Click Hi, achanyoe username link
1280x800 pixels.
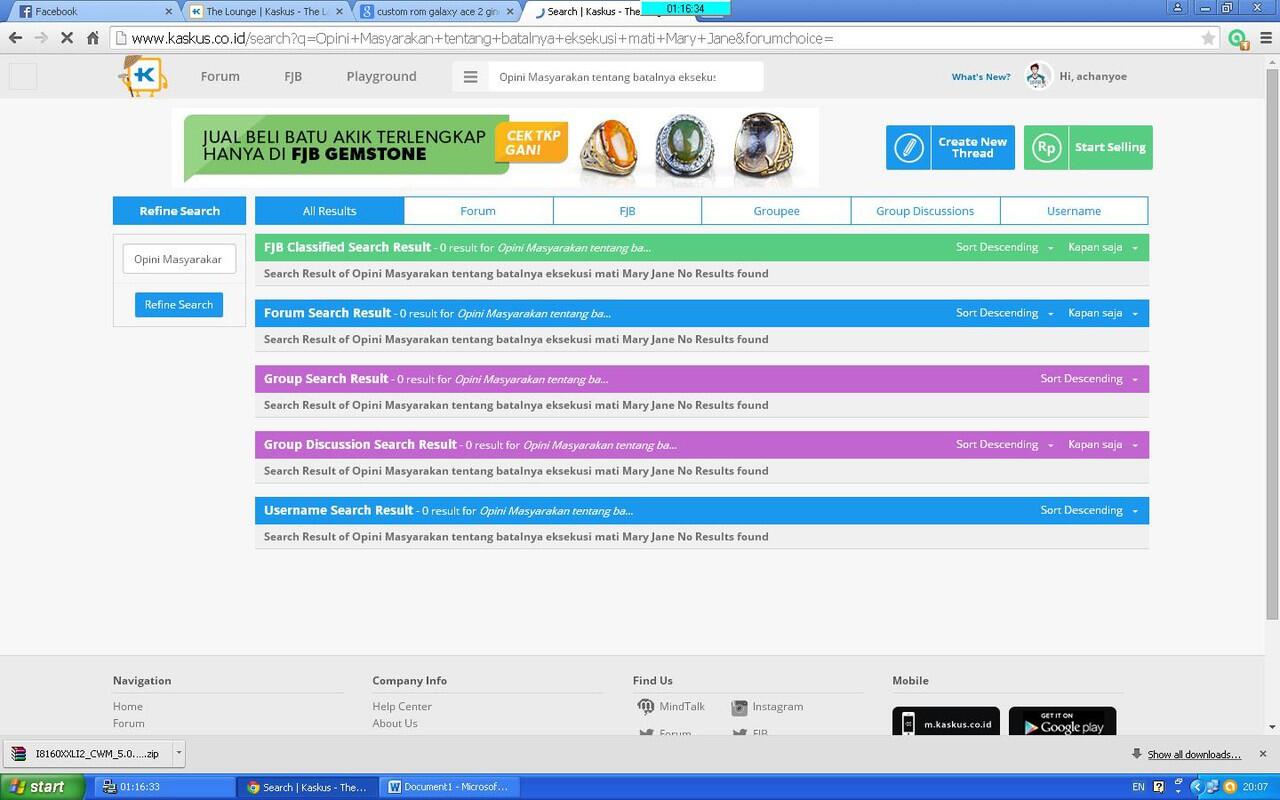click(1093, 77)
